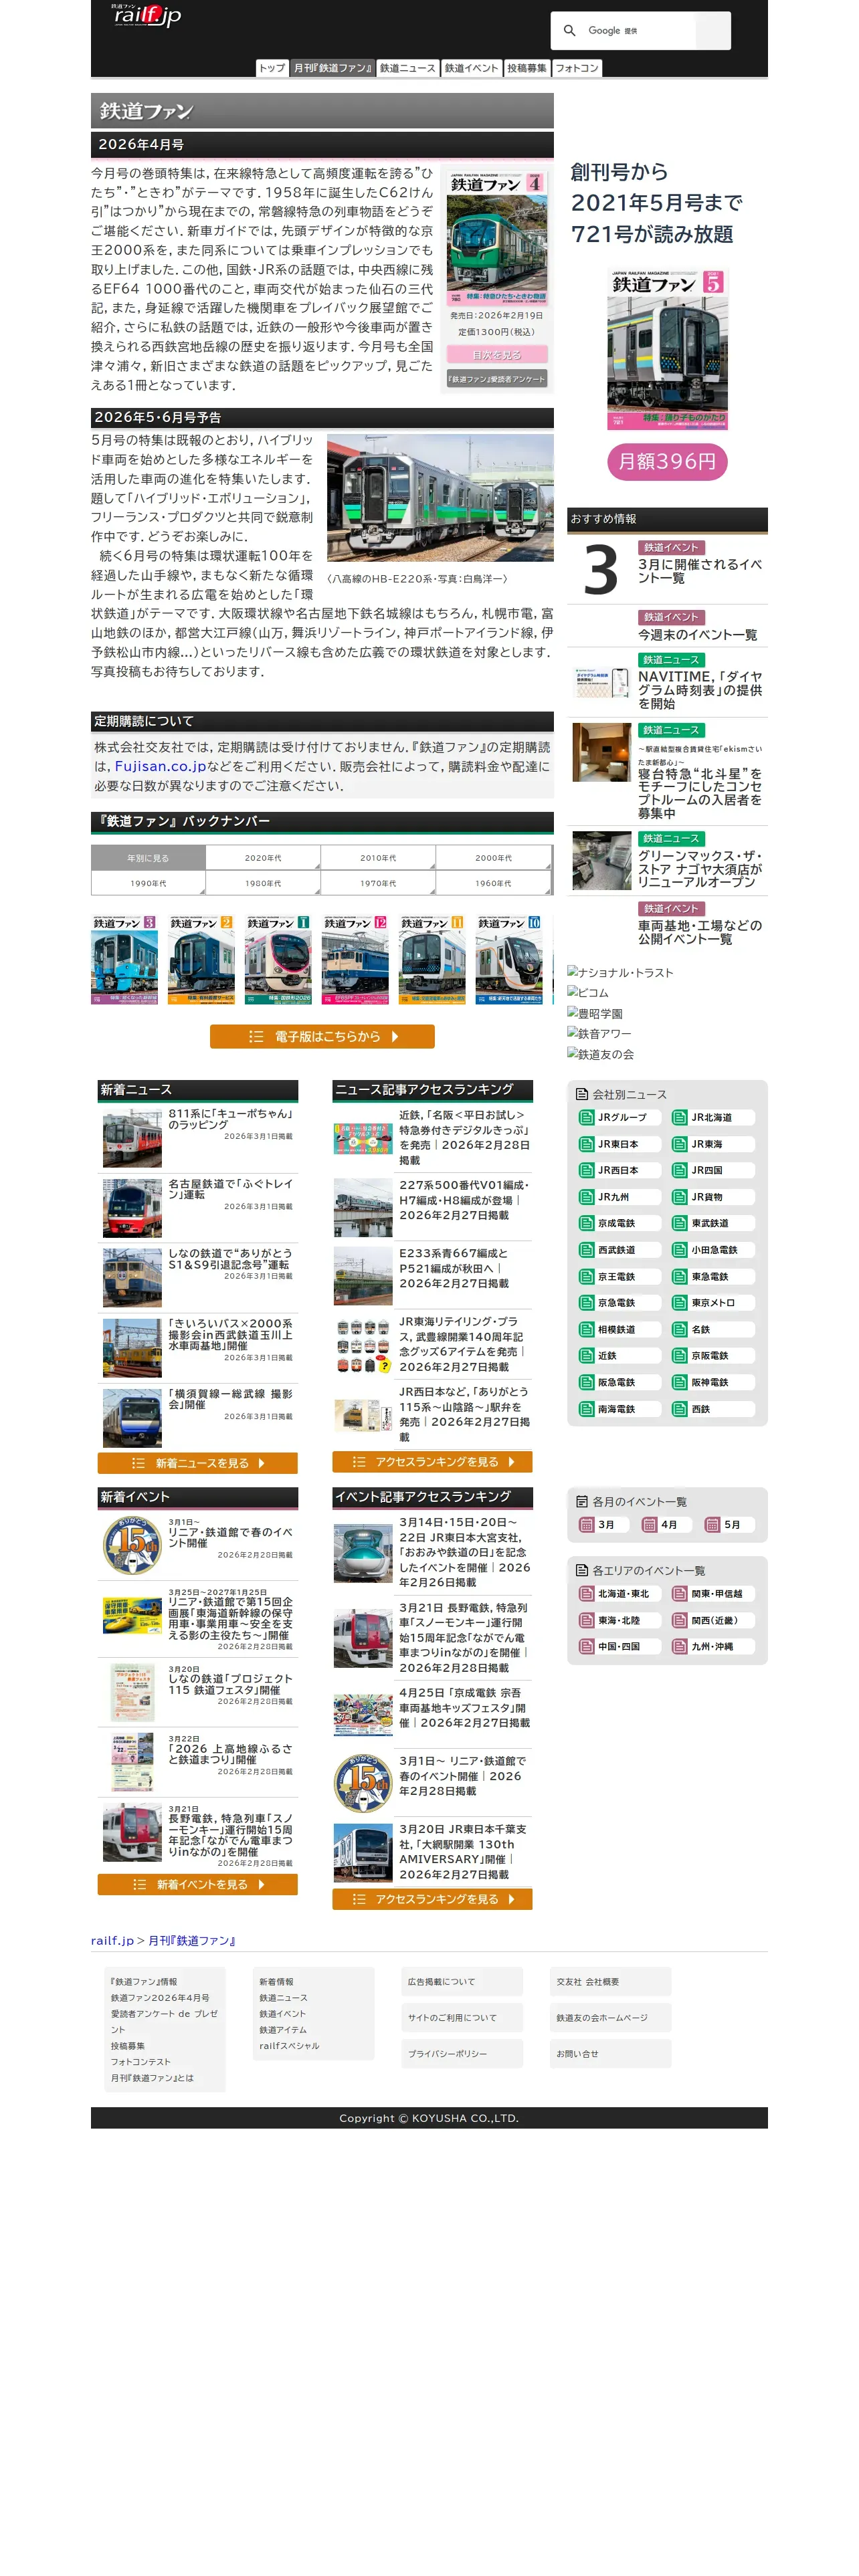Open the 月刊『鉄道ファン』 navigation tab
The width and height of the screenshot is (859, 2576).
333,68
